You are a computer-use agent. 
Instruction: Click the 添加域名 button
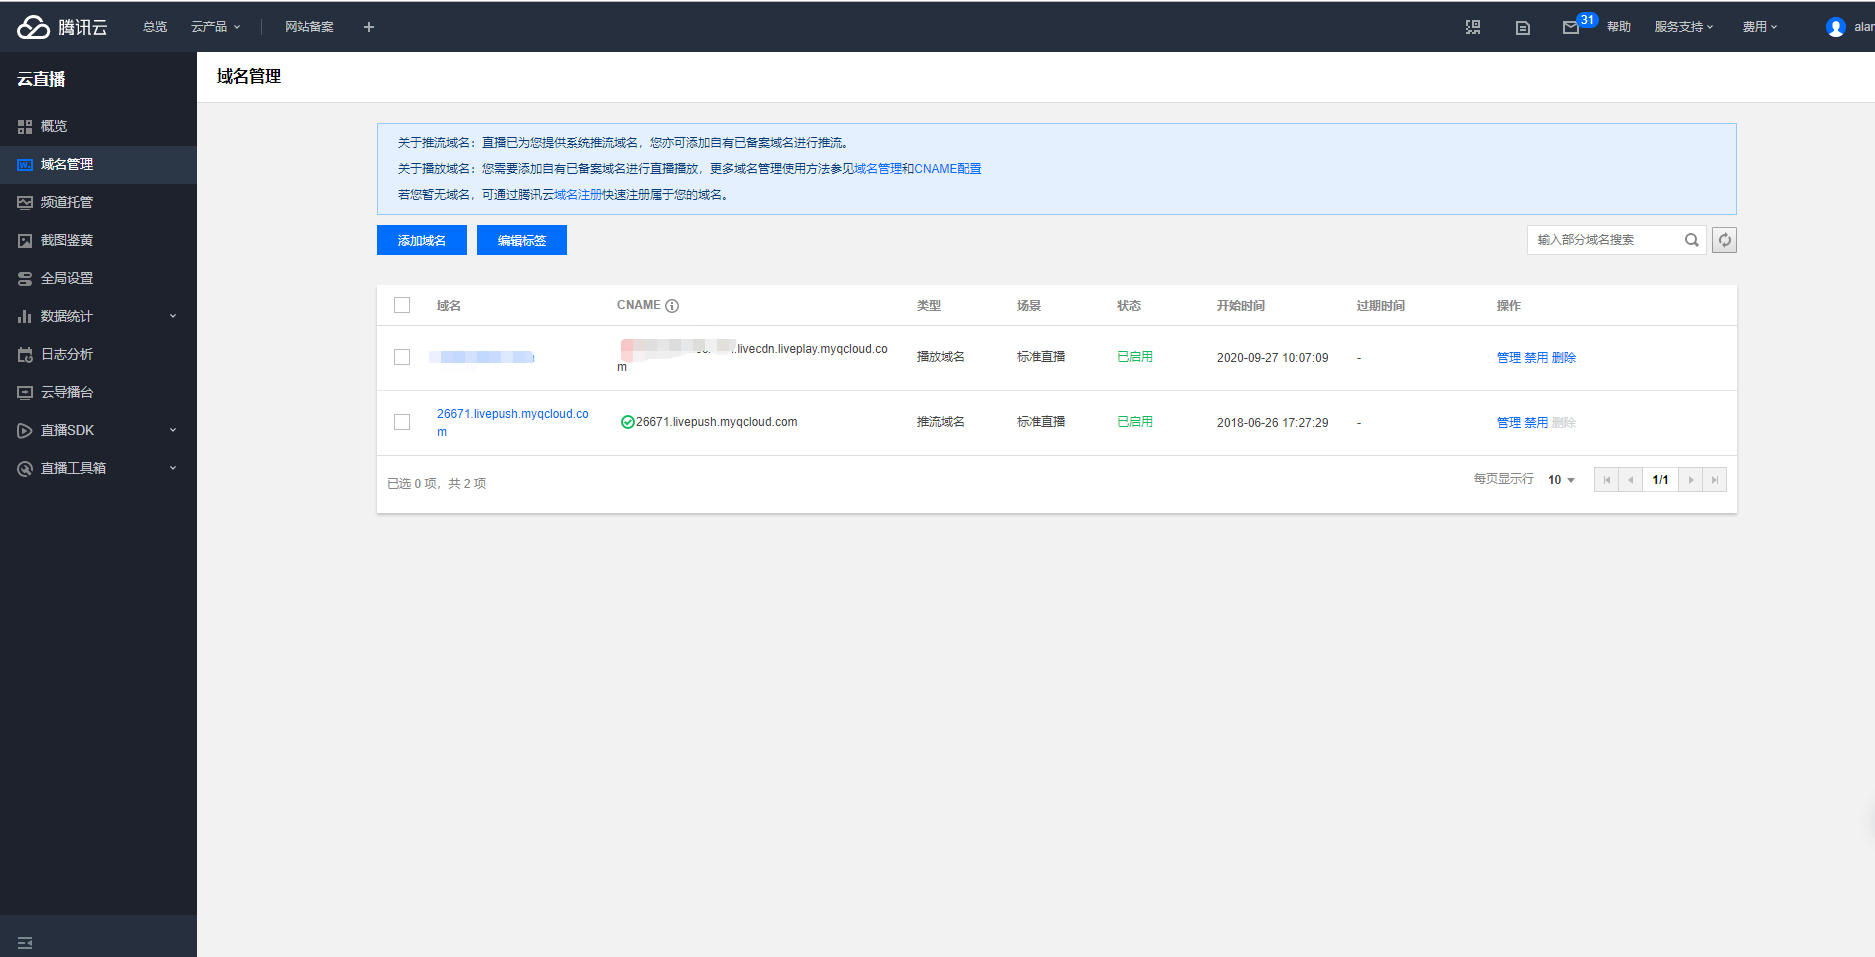[x=421, y=240]
